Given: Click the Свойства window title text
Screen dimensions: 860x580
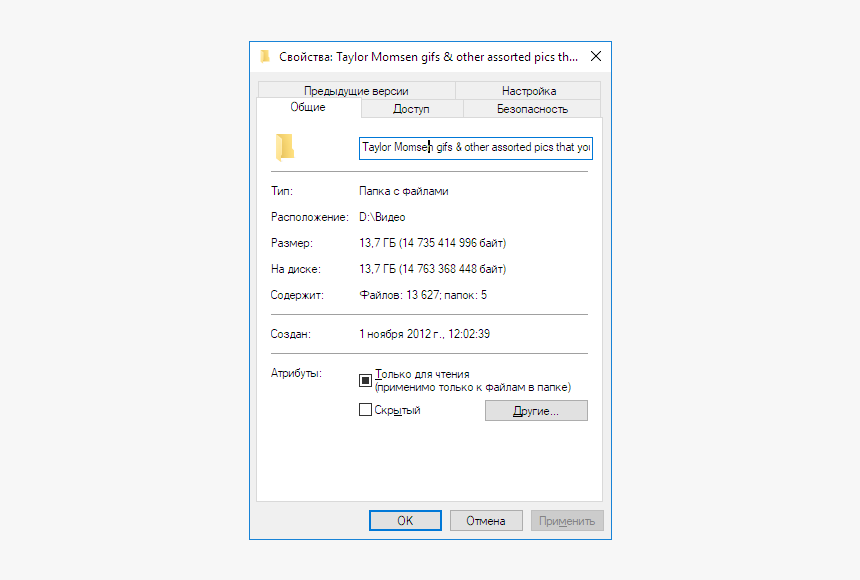Looking at the screenshot, I should pos(428,57).
